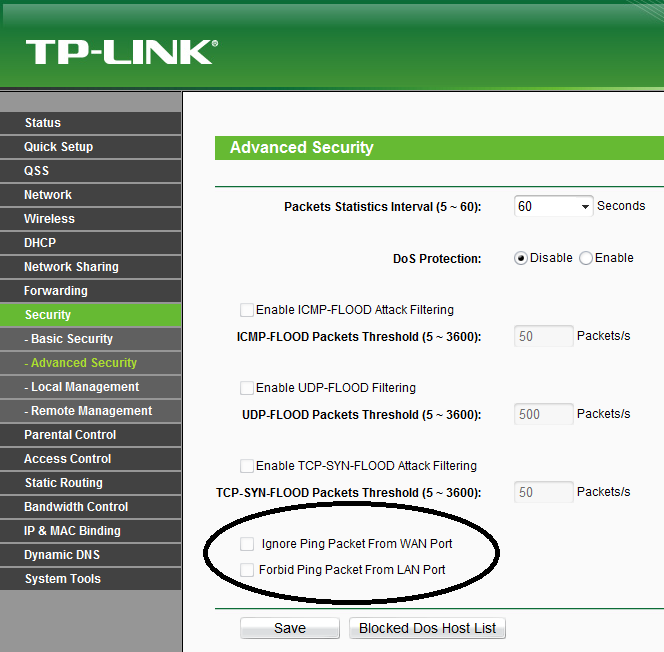
Task: Tick Ignore Ping Packet From WAN Port
Action: 247,544
